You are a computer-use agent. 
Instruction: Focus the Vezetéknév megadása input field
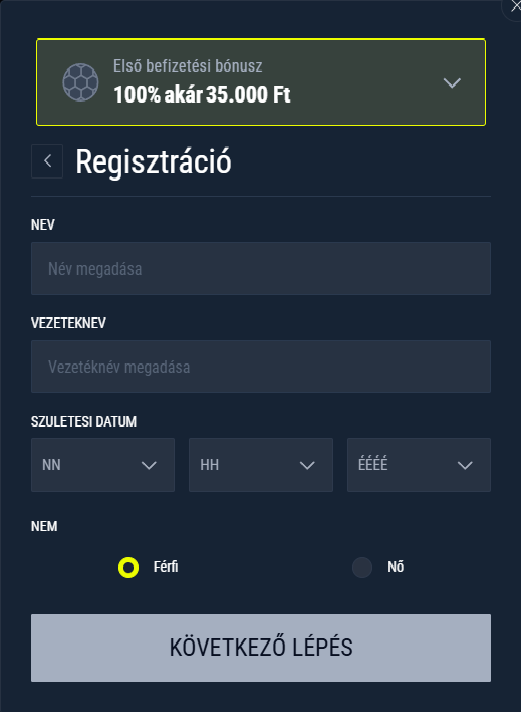tap(261, 366)
